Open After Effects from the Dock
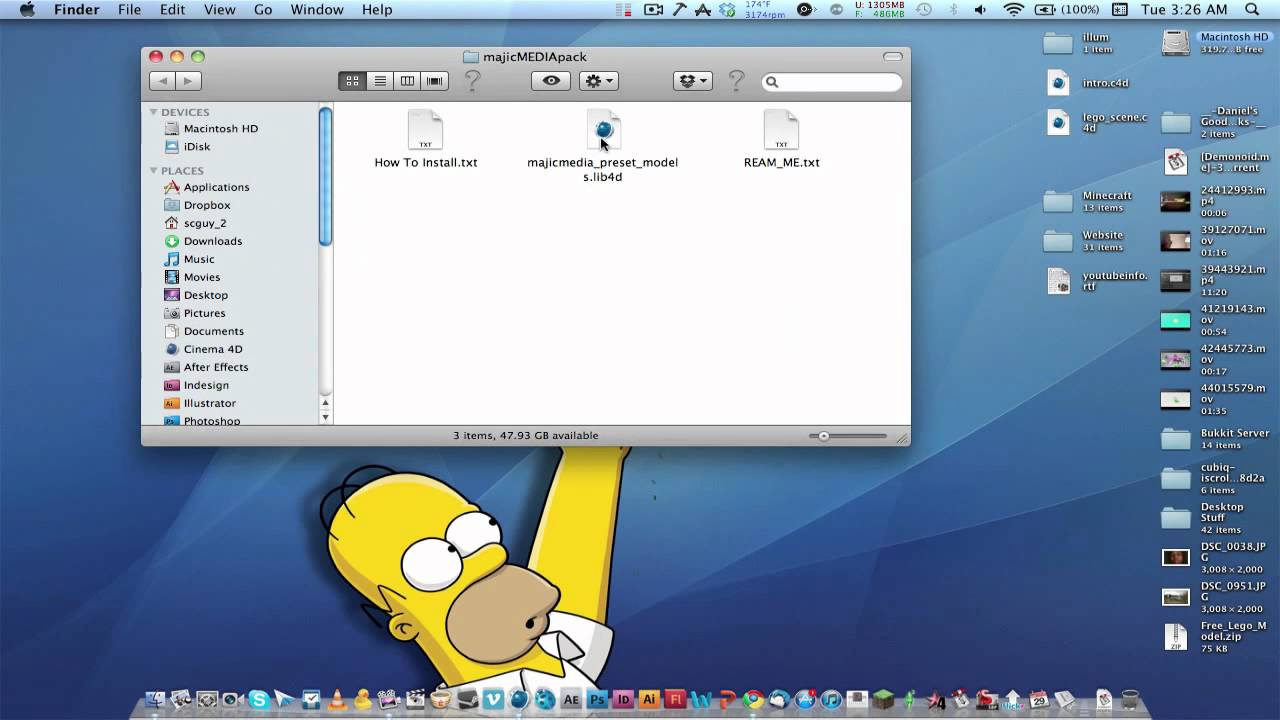Screen dimensions: 1280x720 572,700
